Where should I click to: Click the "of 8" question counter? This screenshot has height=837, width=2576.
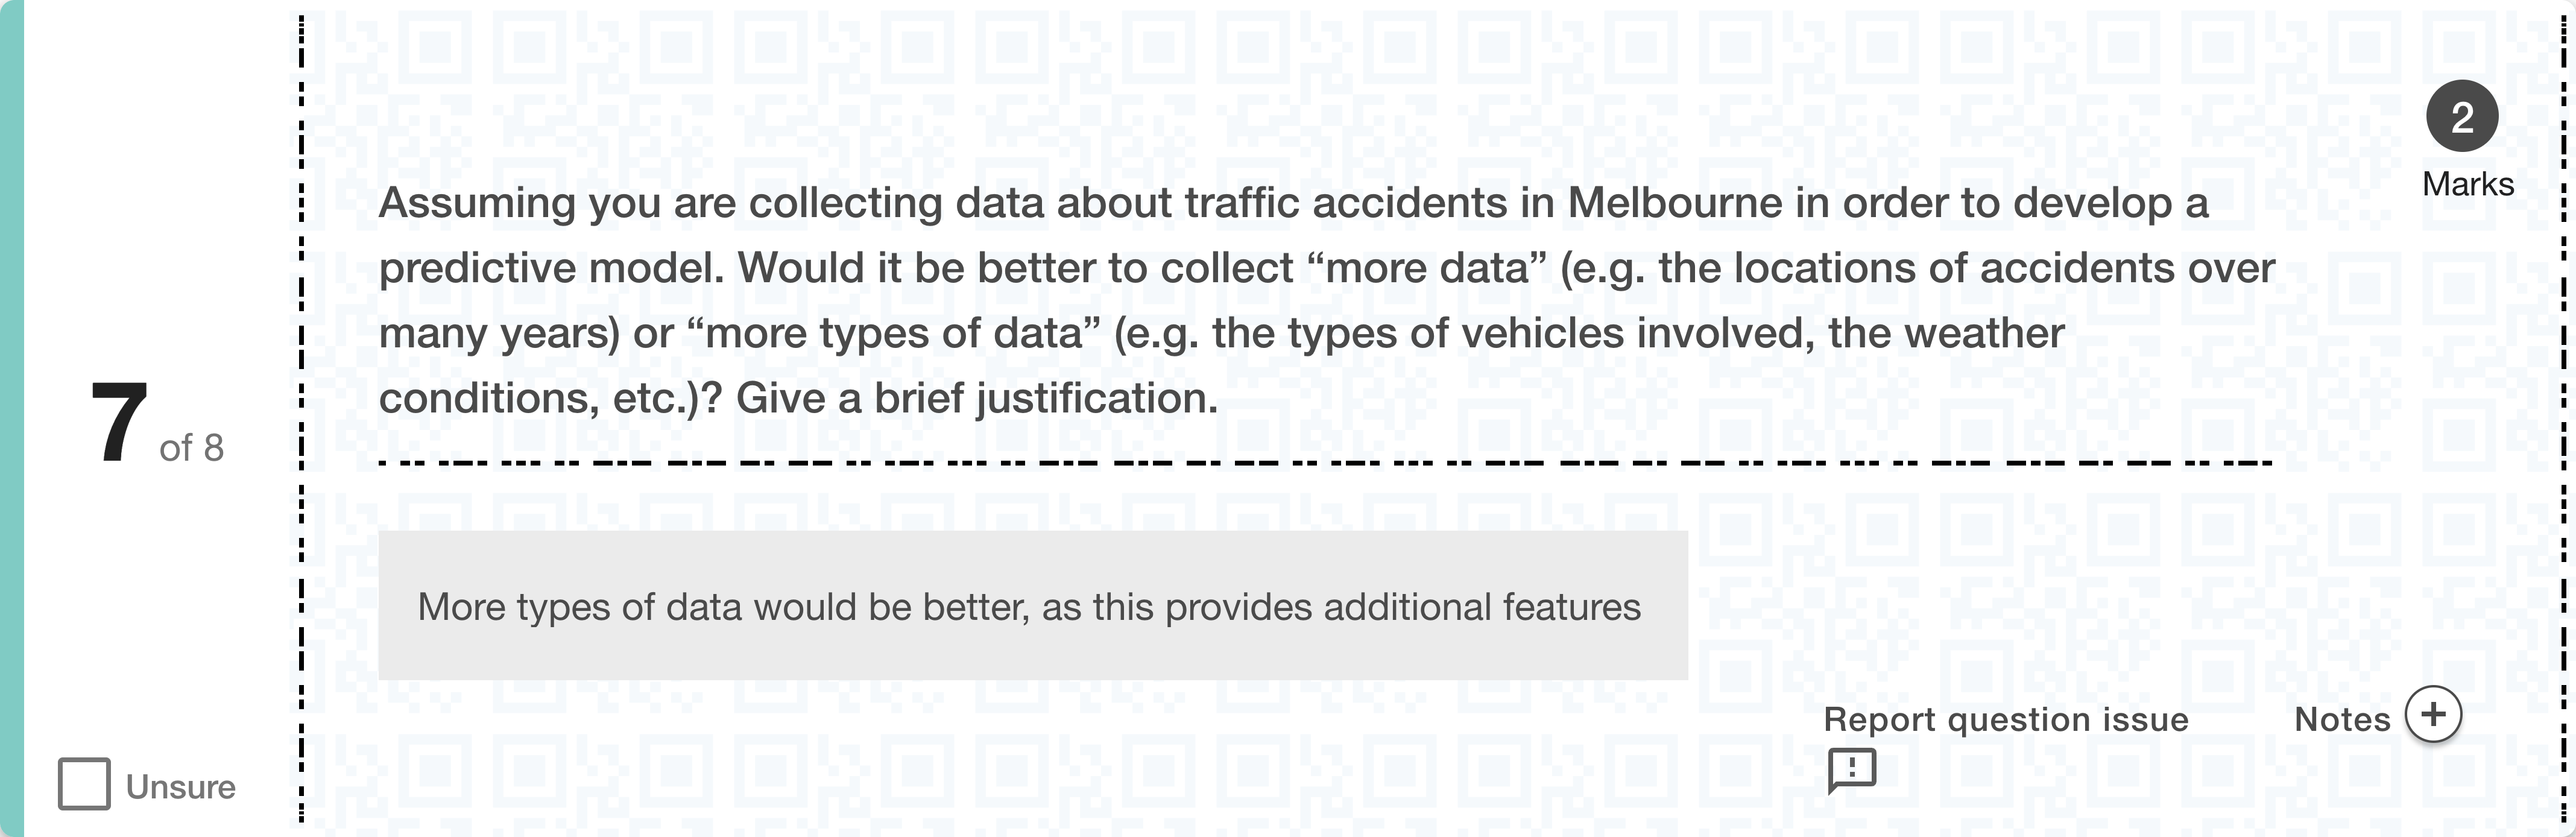tap(191, 448)
